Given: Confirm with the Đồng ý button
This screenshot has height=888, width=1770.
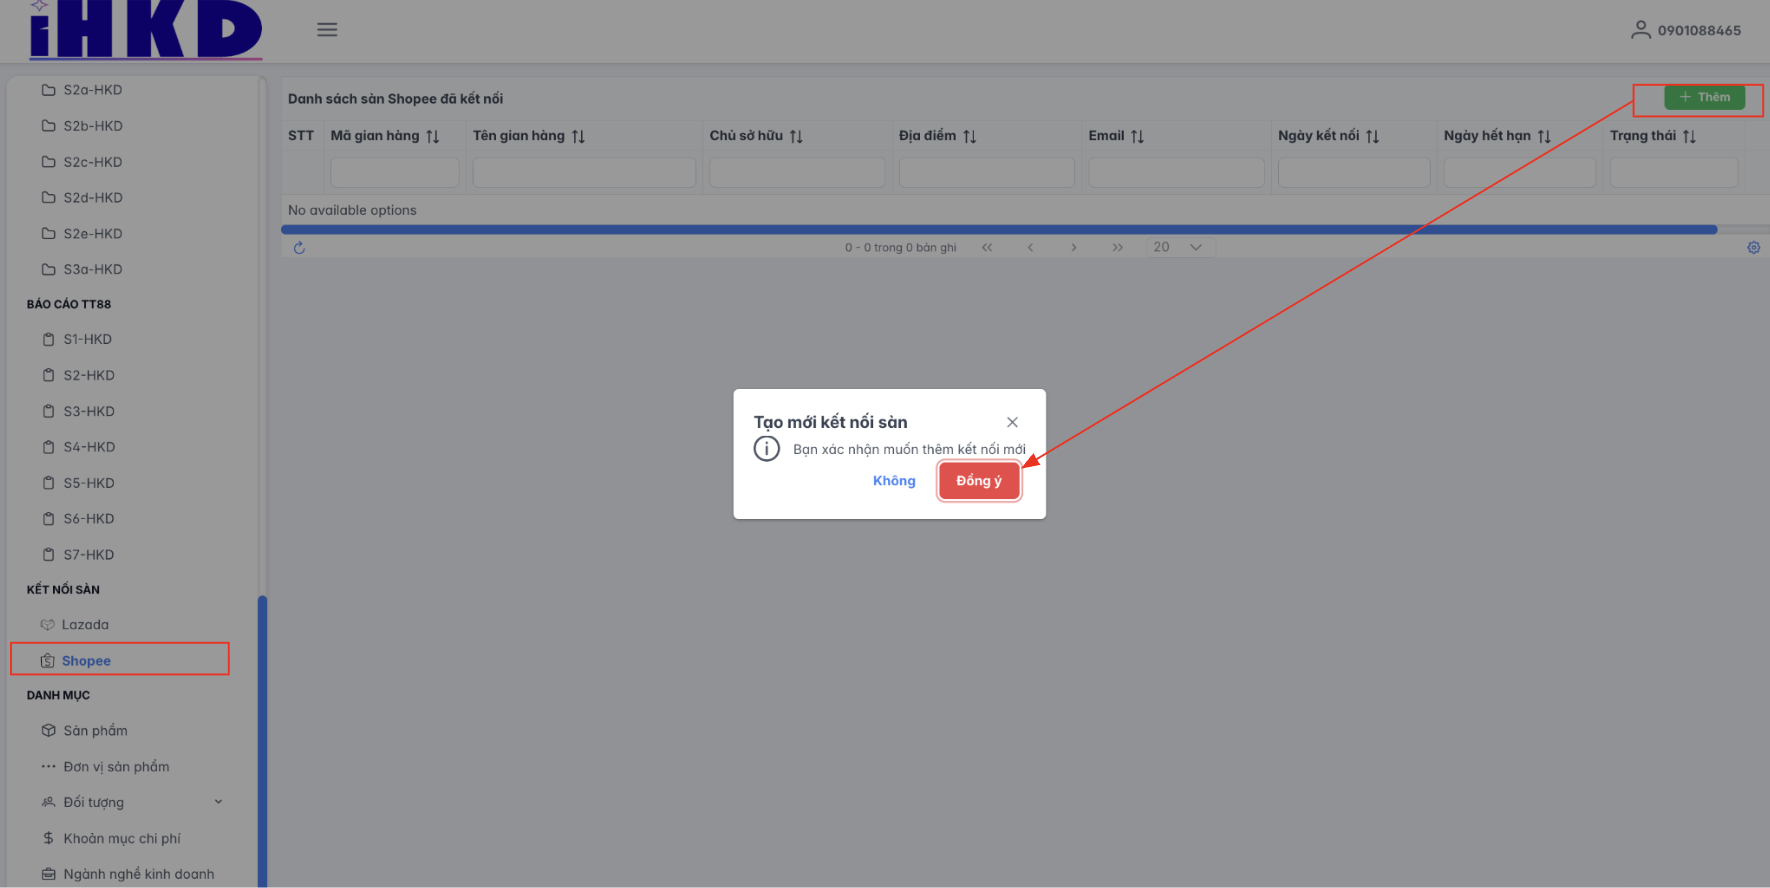Looking at the screenshot, I should tap(978, 481).
